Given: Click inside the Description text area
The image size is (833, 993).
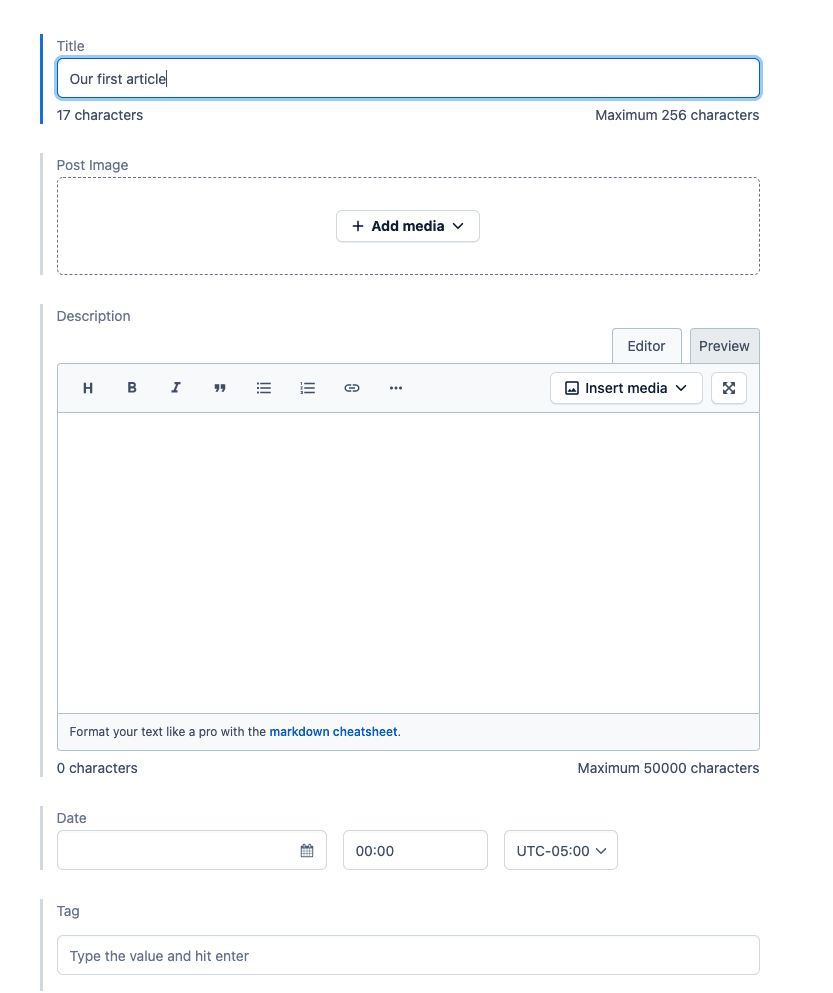Looking at the screenshot, I should (x=408, y=562).
